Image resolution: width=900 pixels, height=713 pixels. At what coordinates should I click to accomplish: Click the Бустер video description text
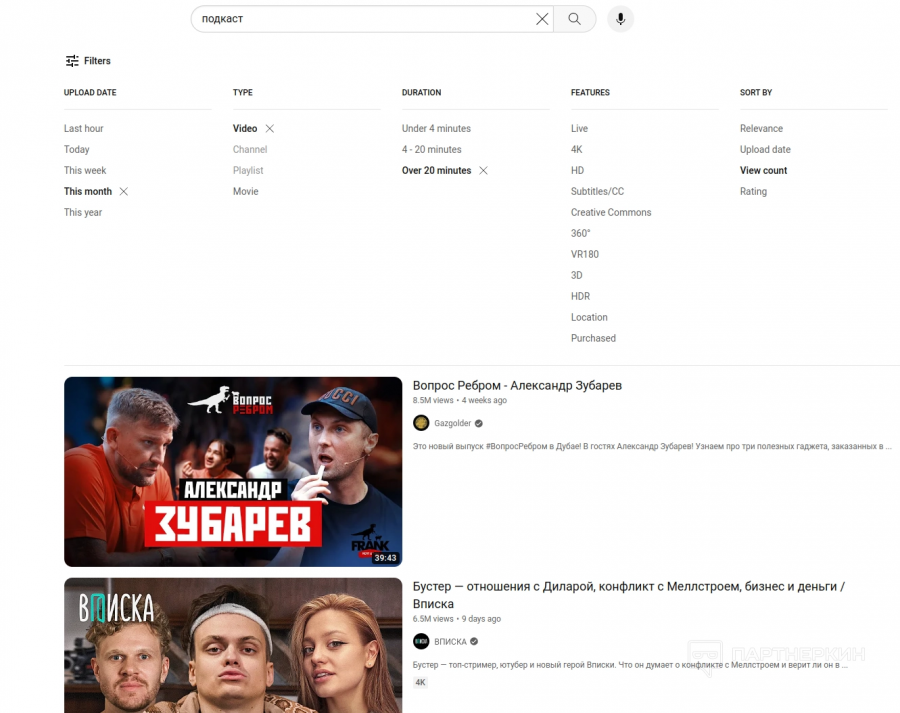(630, 665)
